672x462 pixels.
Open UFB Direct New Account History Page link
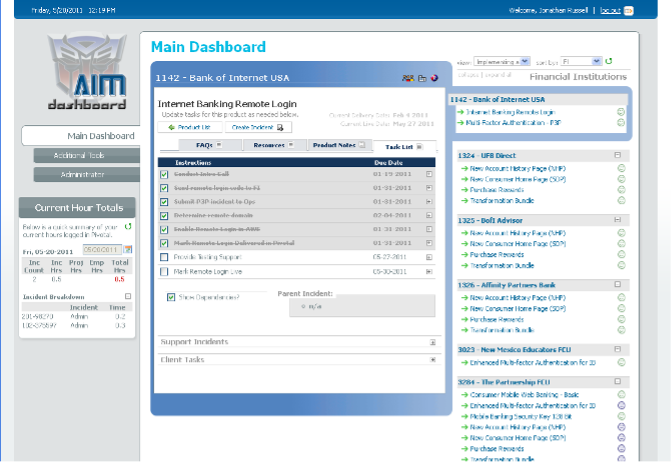point(518,168)
